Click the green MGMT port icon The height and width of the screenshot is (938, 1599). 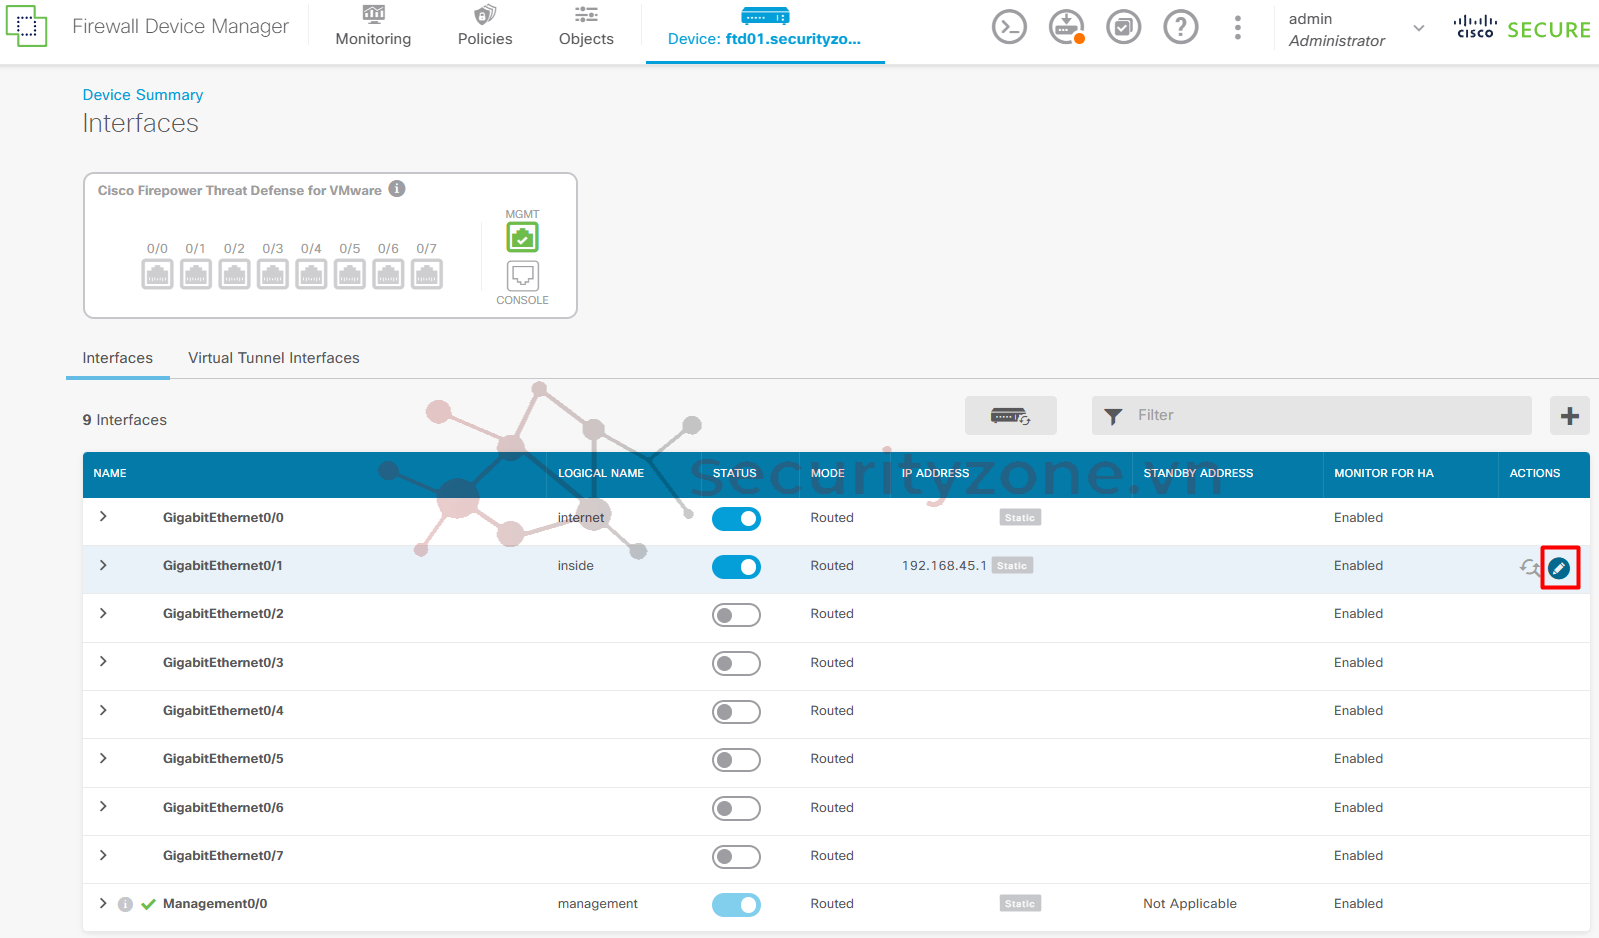522,237
